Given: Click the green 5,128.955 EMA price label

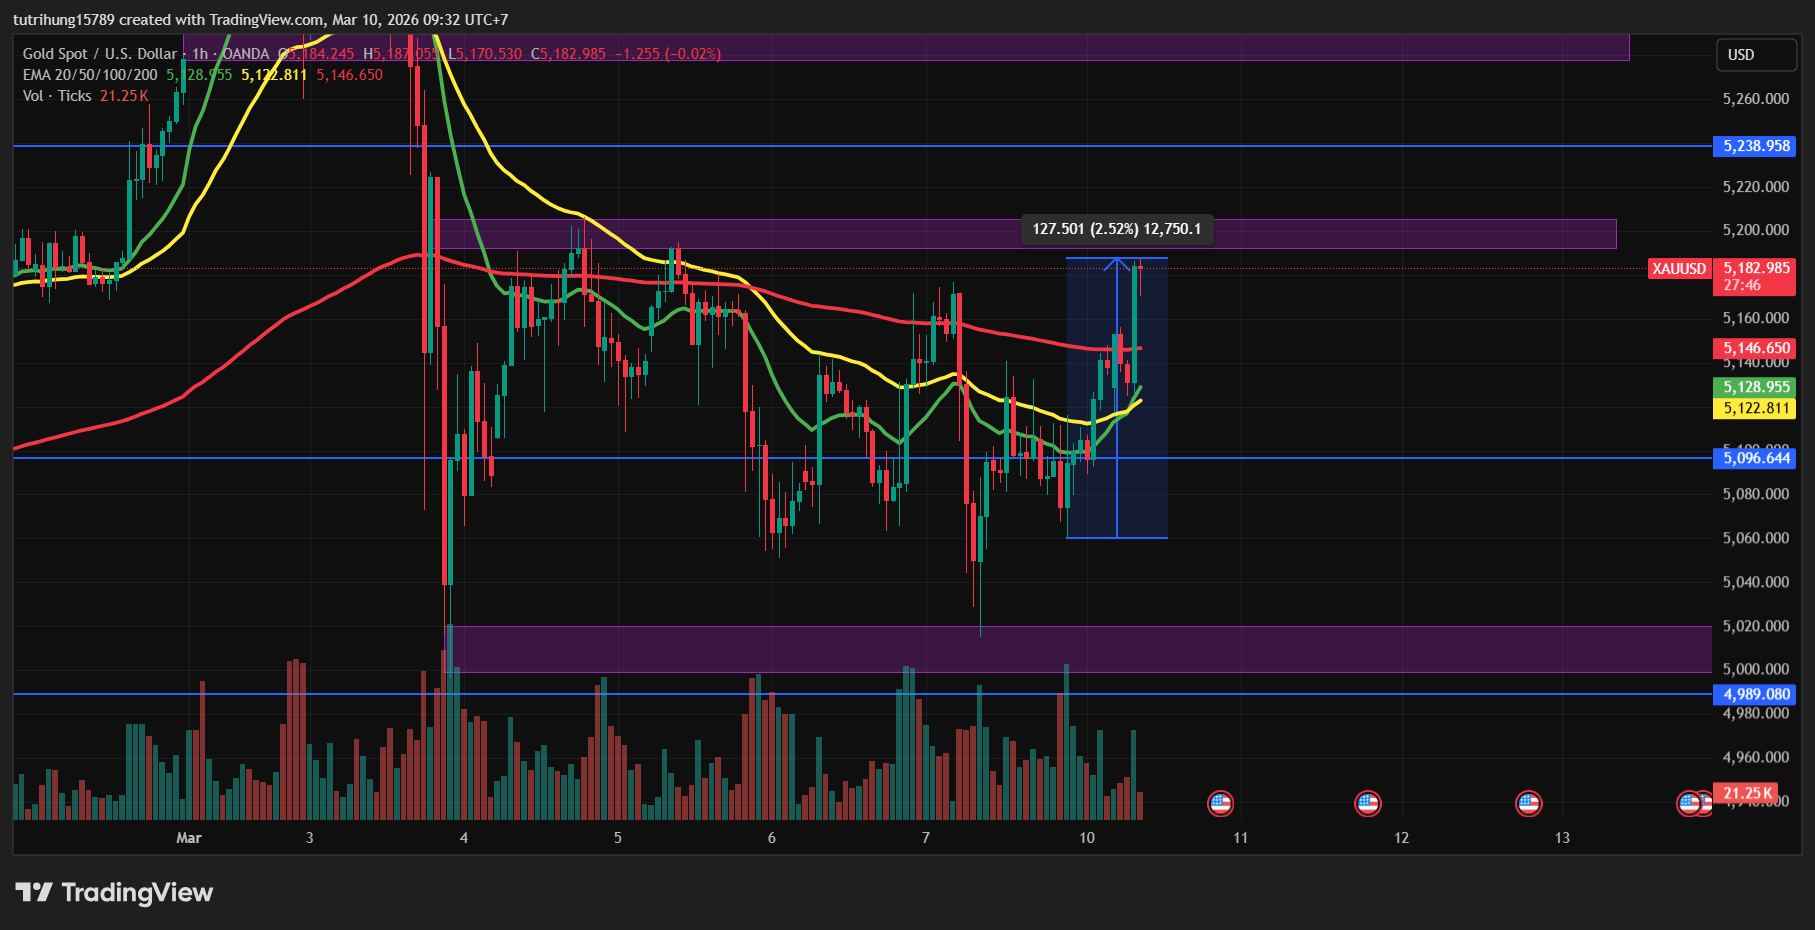Looking at the screenshot, I should tap(1756, 387).
